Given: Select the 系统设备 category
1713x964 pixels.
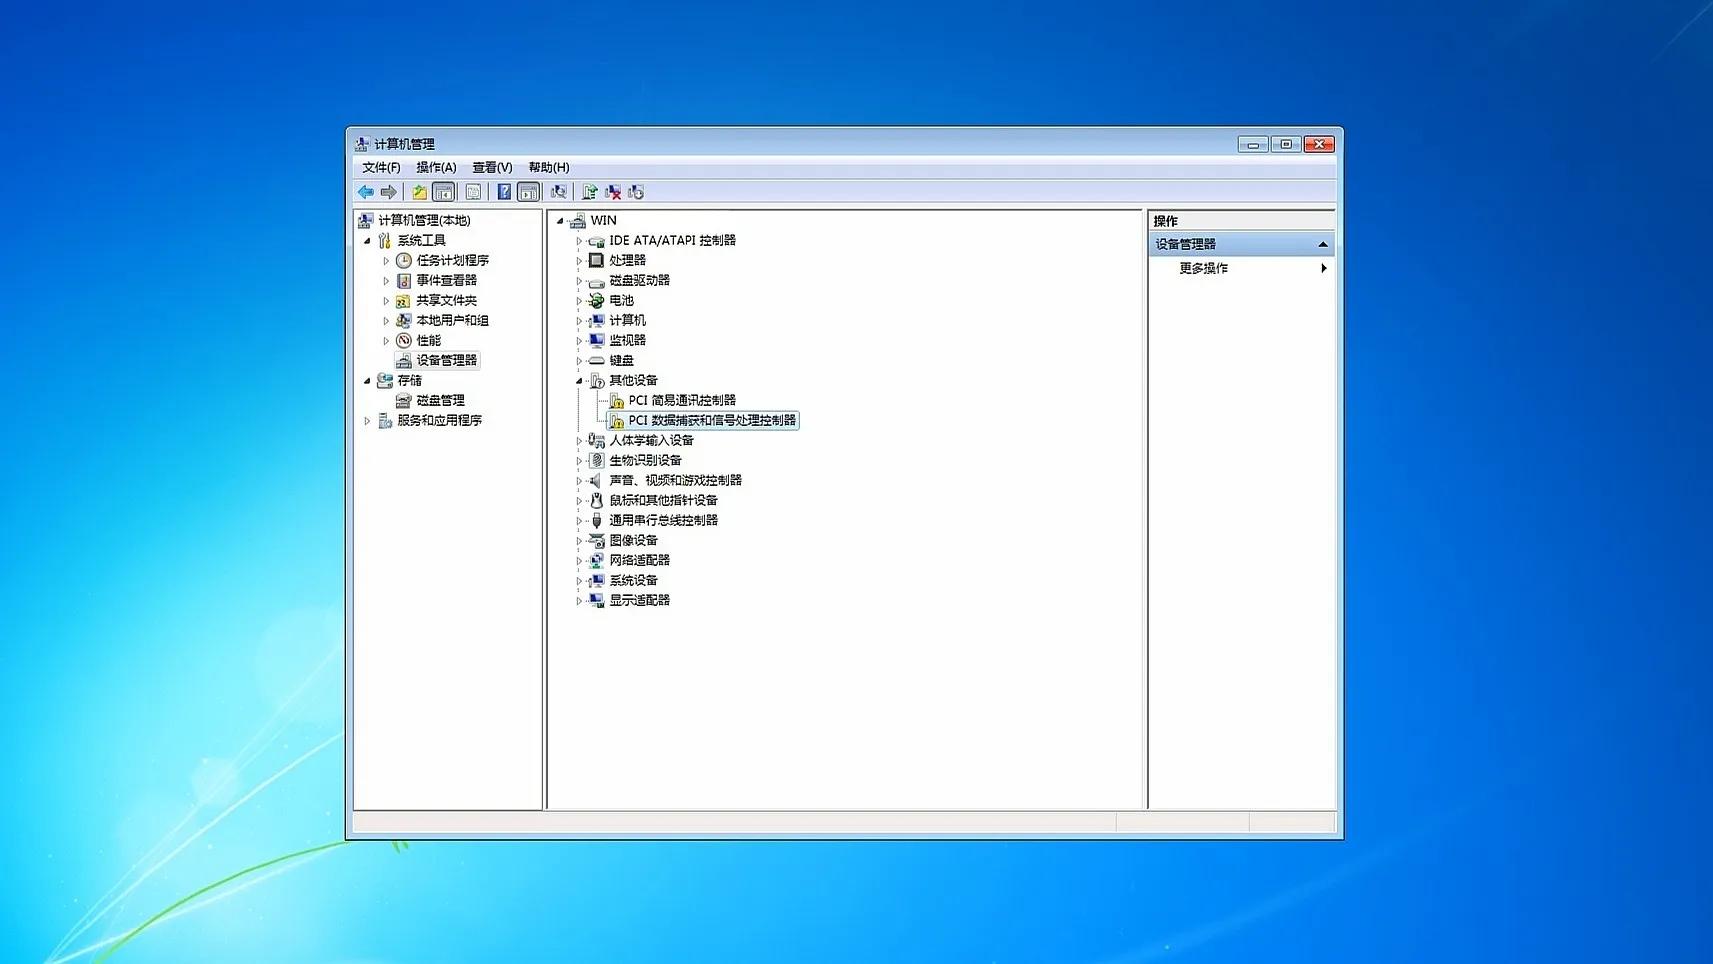Looking at the screenshot, I should click(633, 580).
